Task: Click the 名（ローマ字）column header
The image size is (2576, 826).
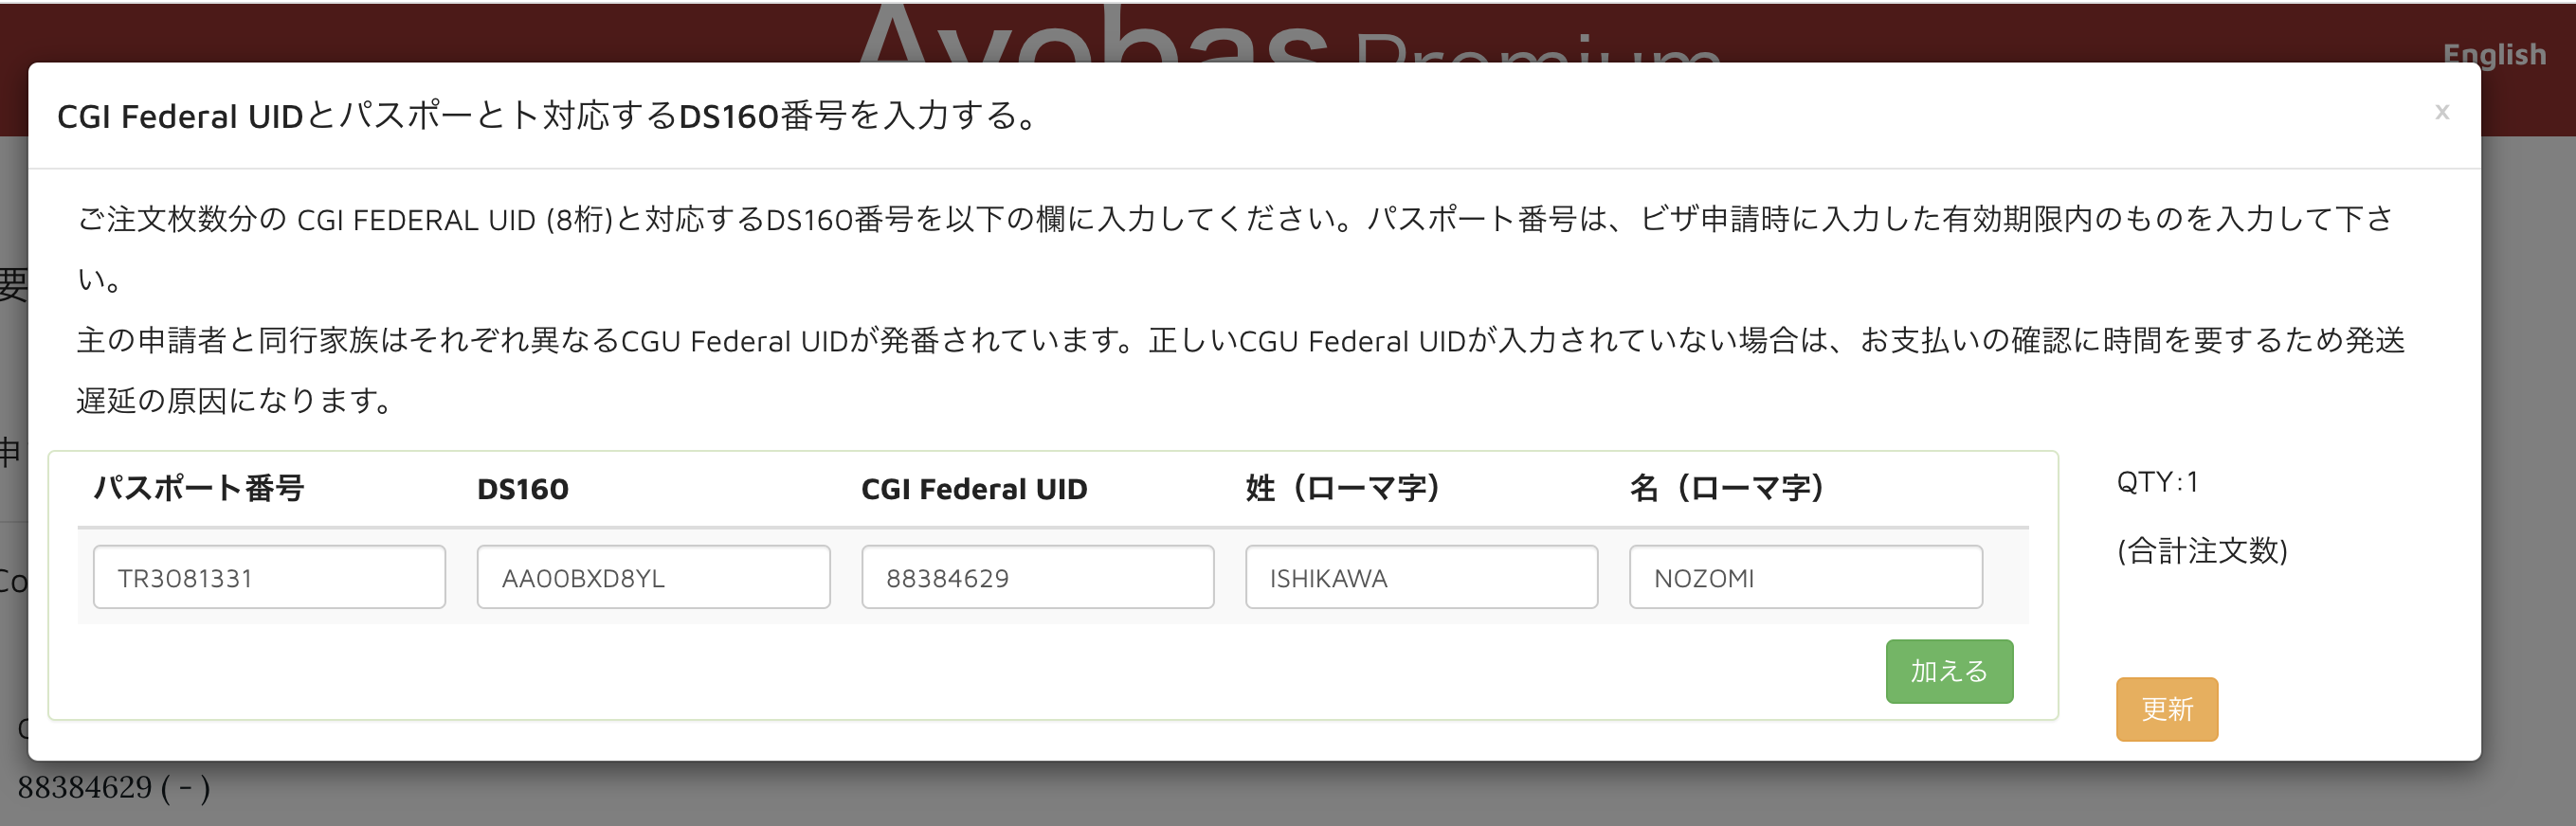Action: pos(1726,489)
